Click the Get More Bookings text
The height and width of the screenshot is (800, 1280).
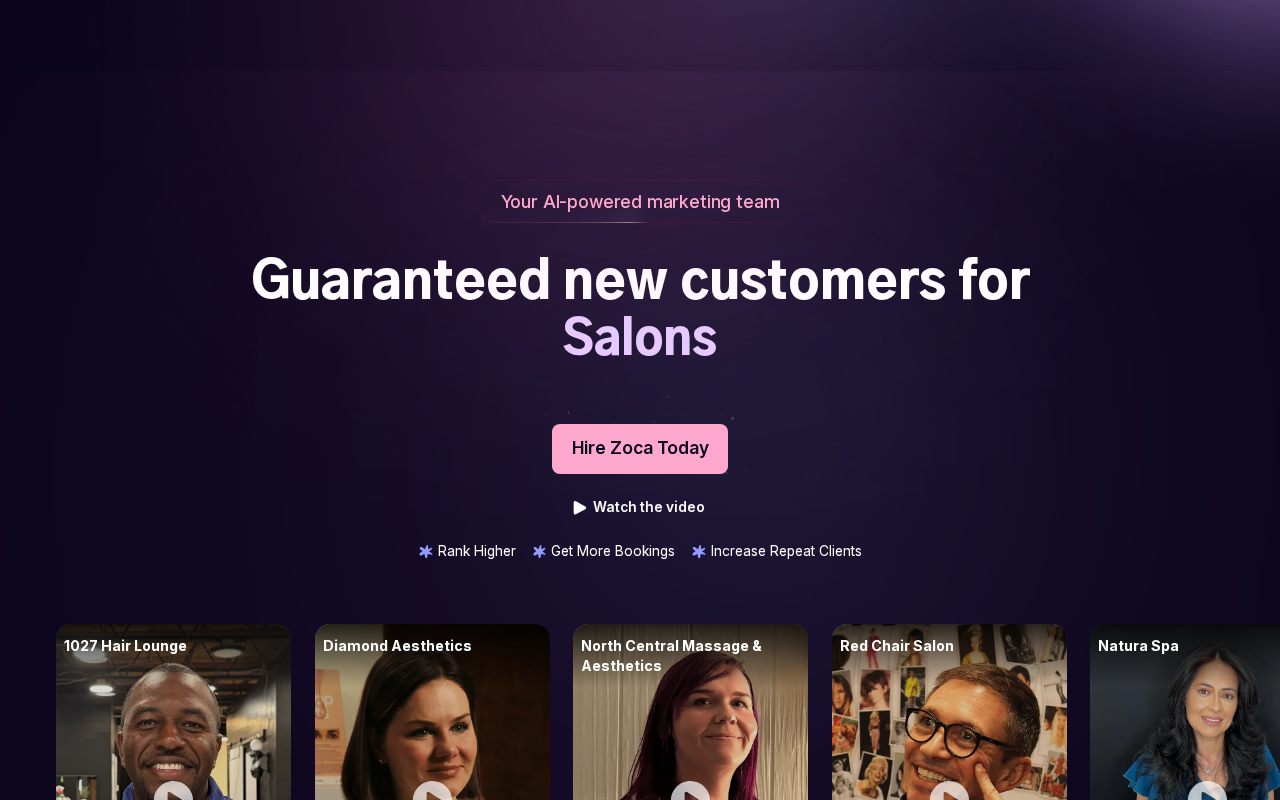point(613,551)
